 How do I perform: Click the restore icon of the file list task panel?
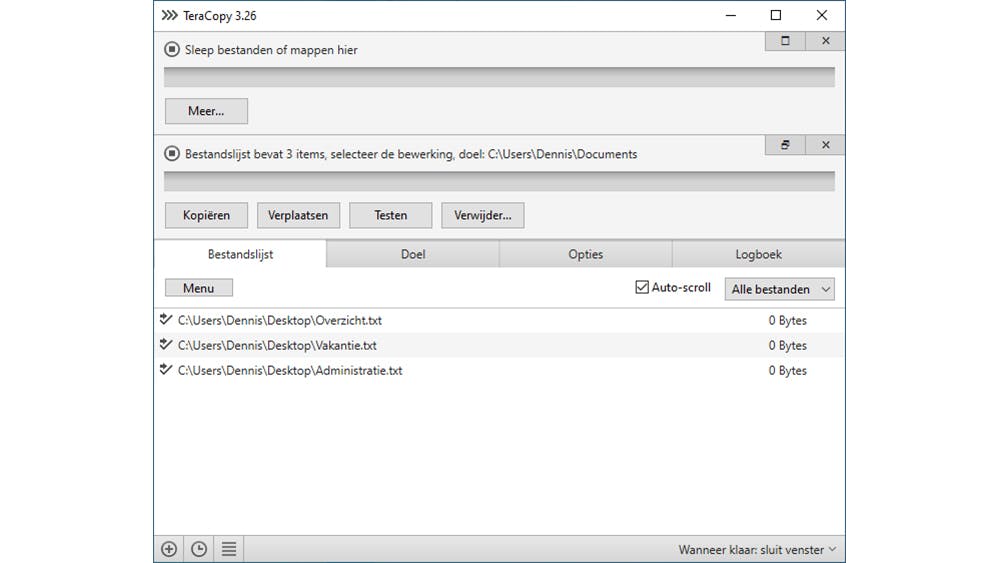pos(785,145)
